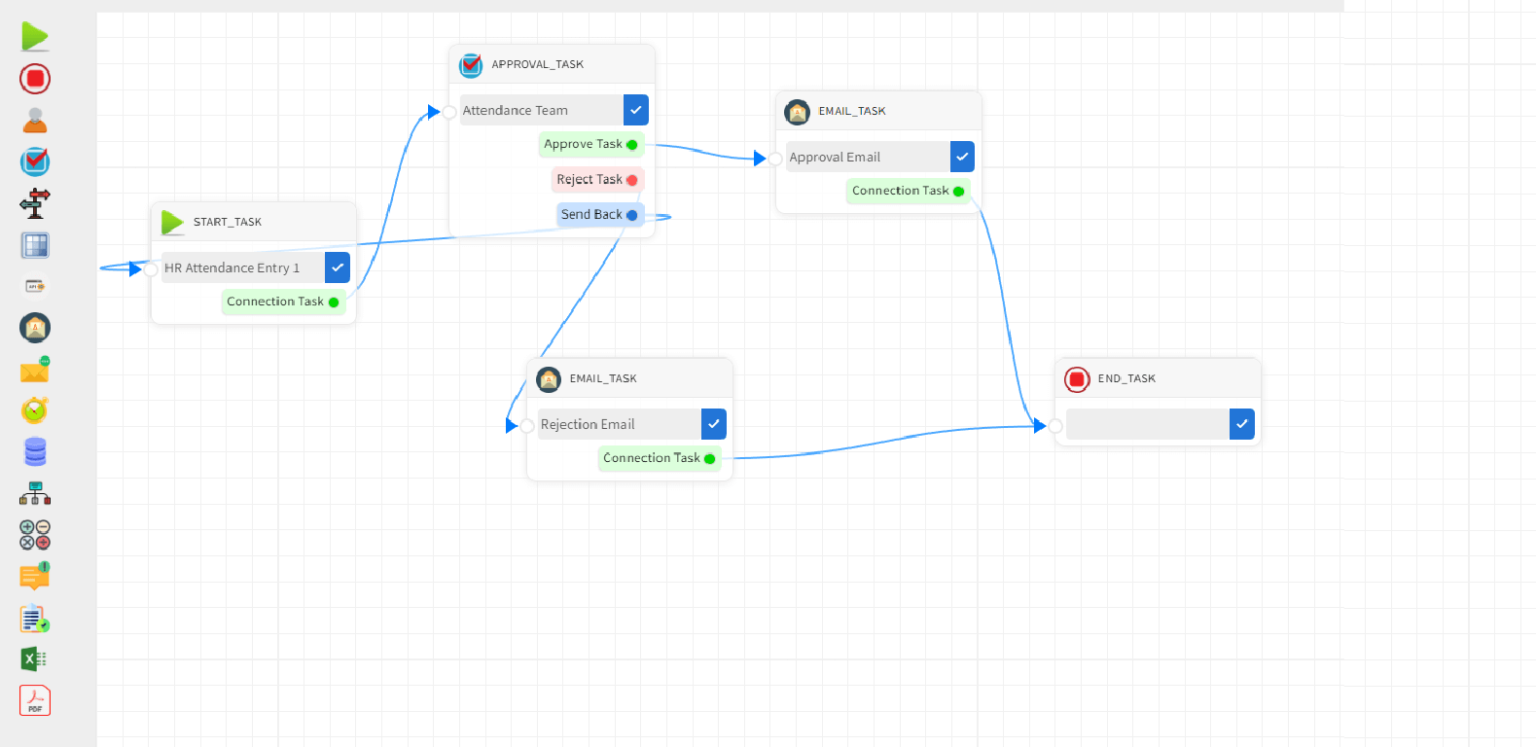1536x747 pixels.
Task: Click the Reject Task action
Action: [597, 179]
